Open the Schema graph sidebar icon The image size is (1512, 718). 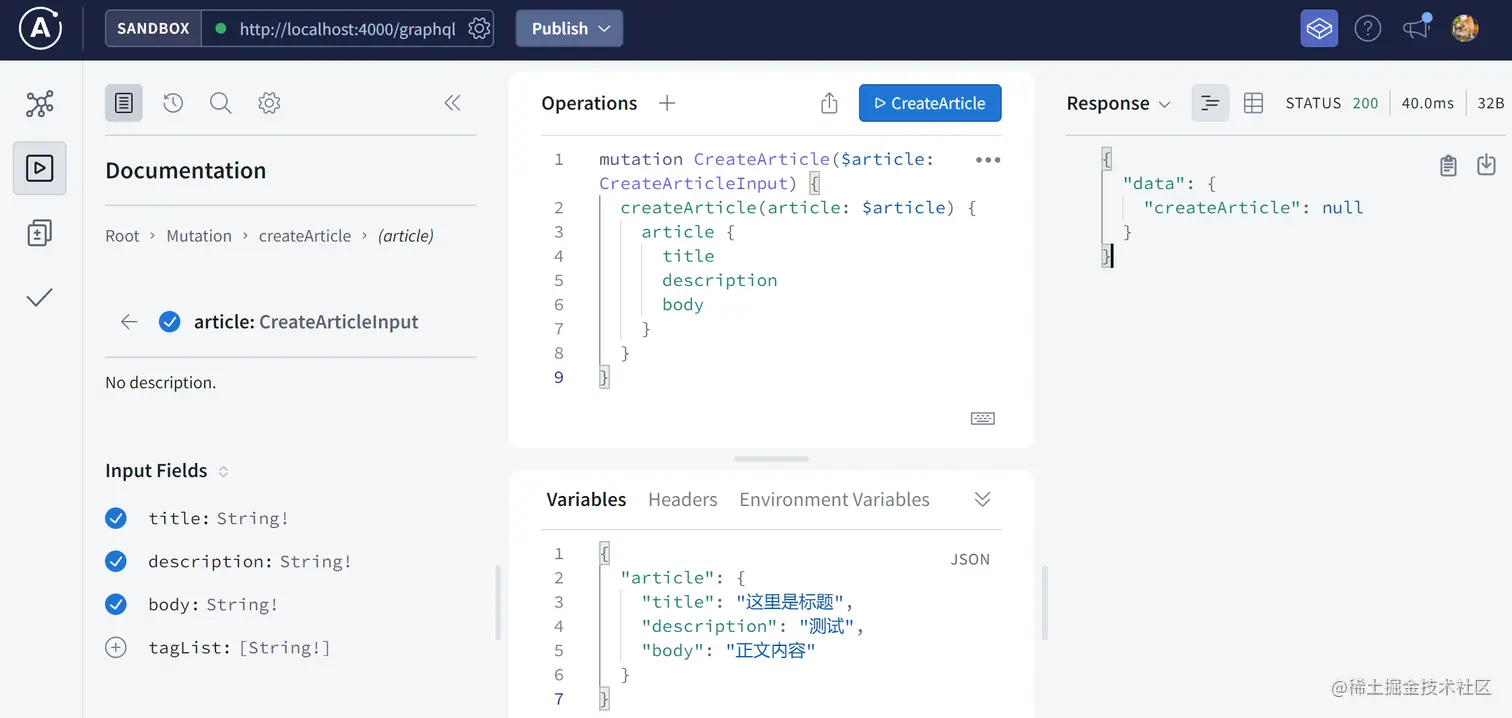pyautogui.click(x=40, y=103)
